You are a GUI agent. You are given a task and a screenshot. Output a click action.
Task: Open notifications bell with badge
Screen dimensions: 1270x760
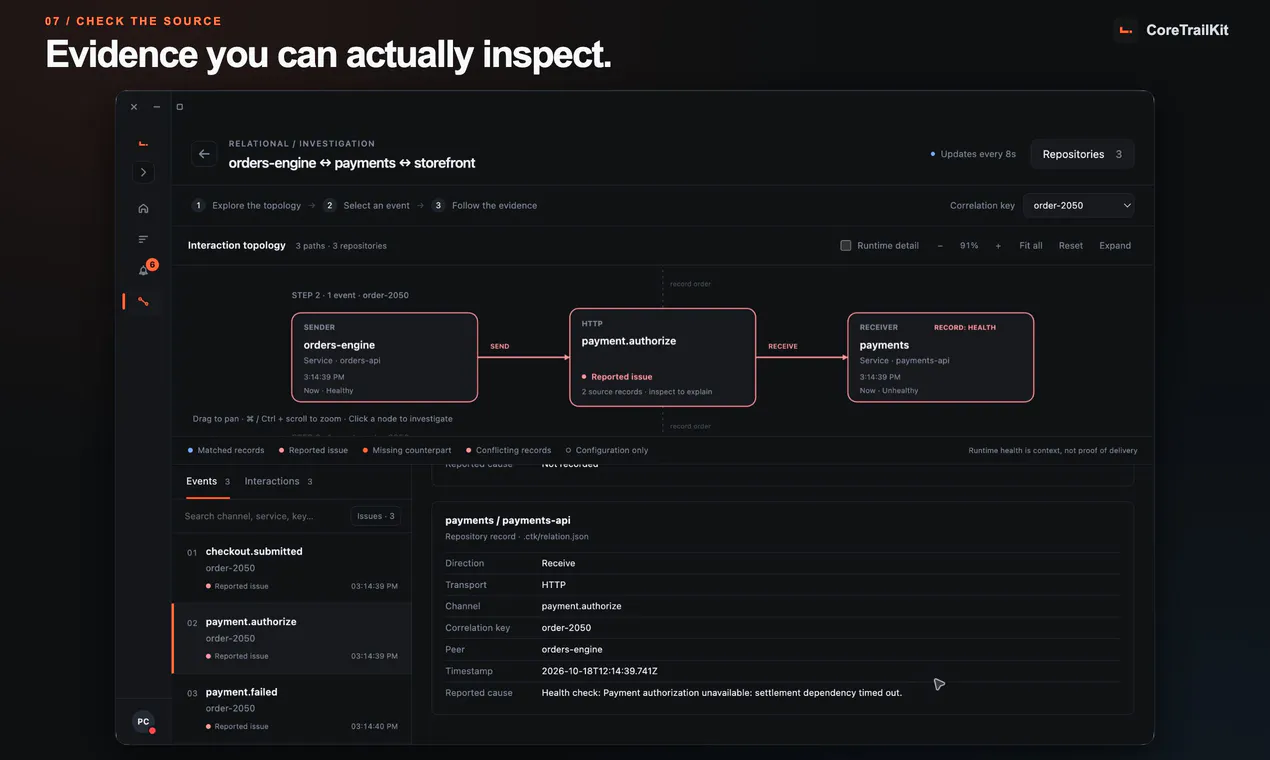point(144,269)
